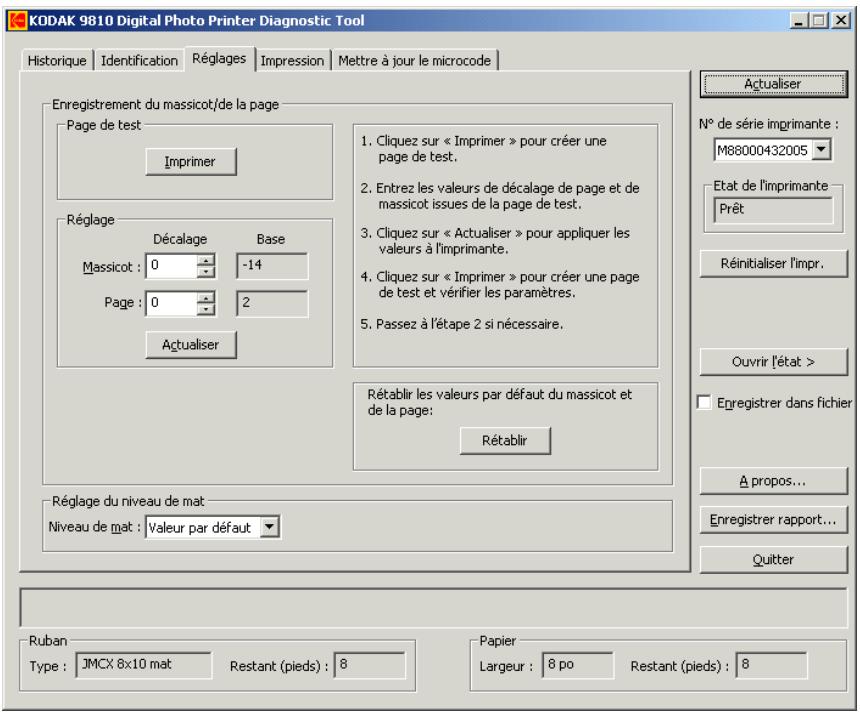Switch to the Identification tab
The height and width of the screenshot is (712, 860).
point(139,60)
